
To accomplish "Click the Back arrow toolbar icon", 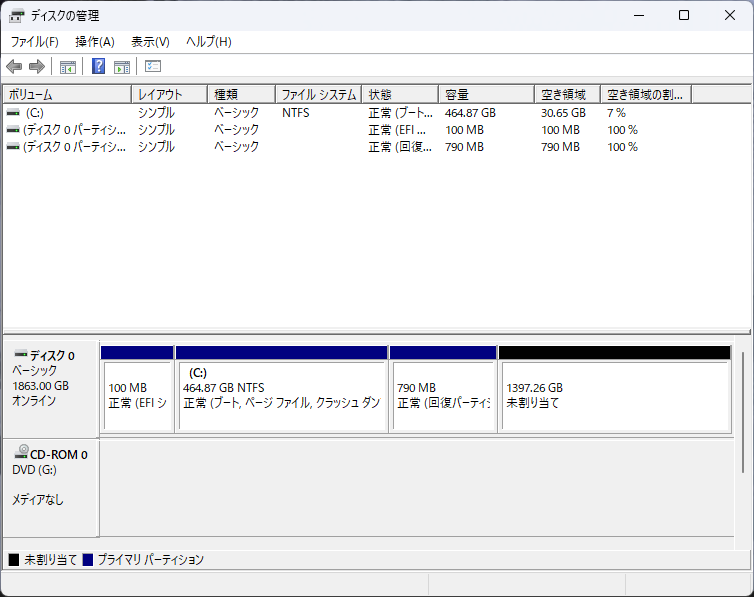I will tap(14, 67).
